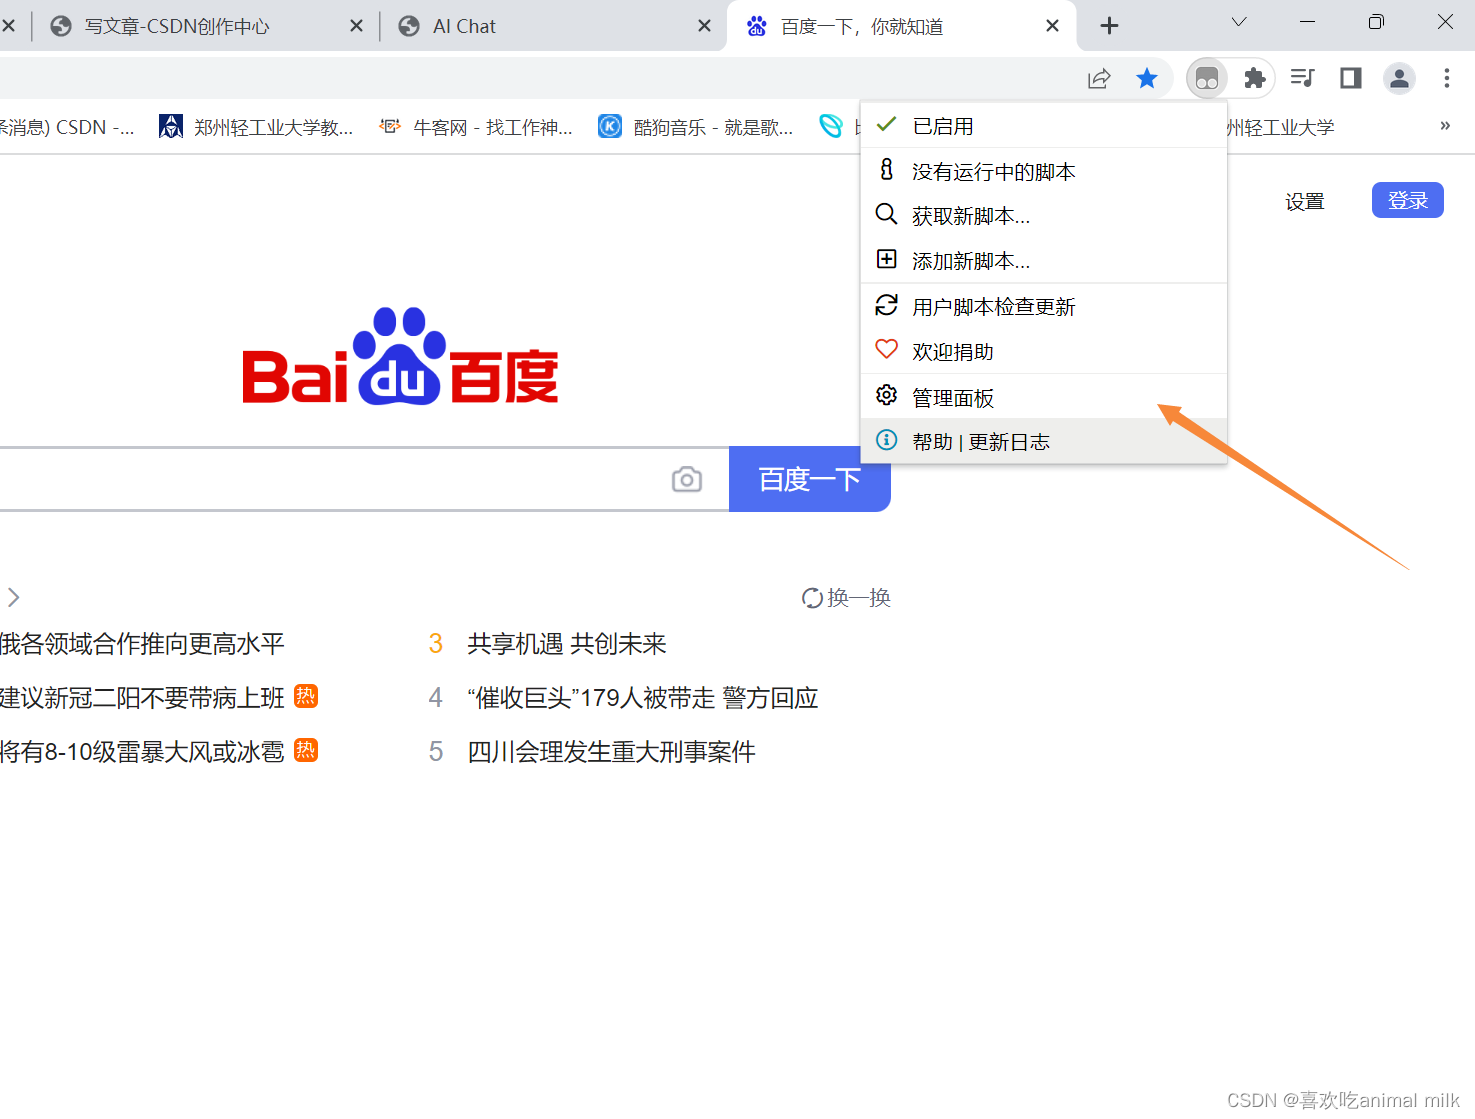The image size is (1475, 1119).
Task: Expand the bookmarks overflow chevron
Action: [1445, 126]
